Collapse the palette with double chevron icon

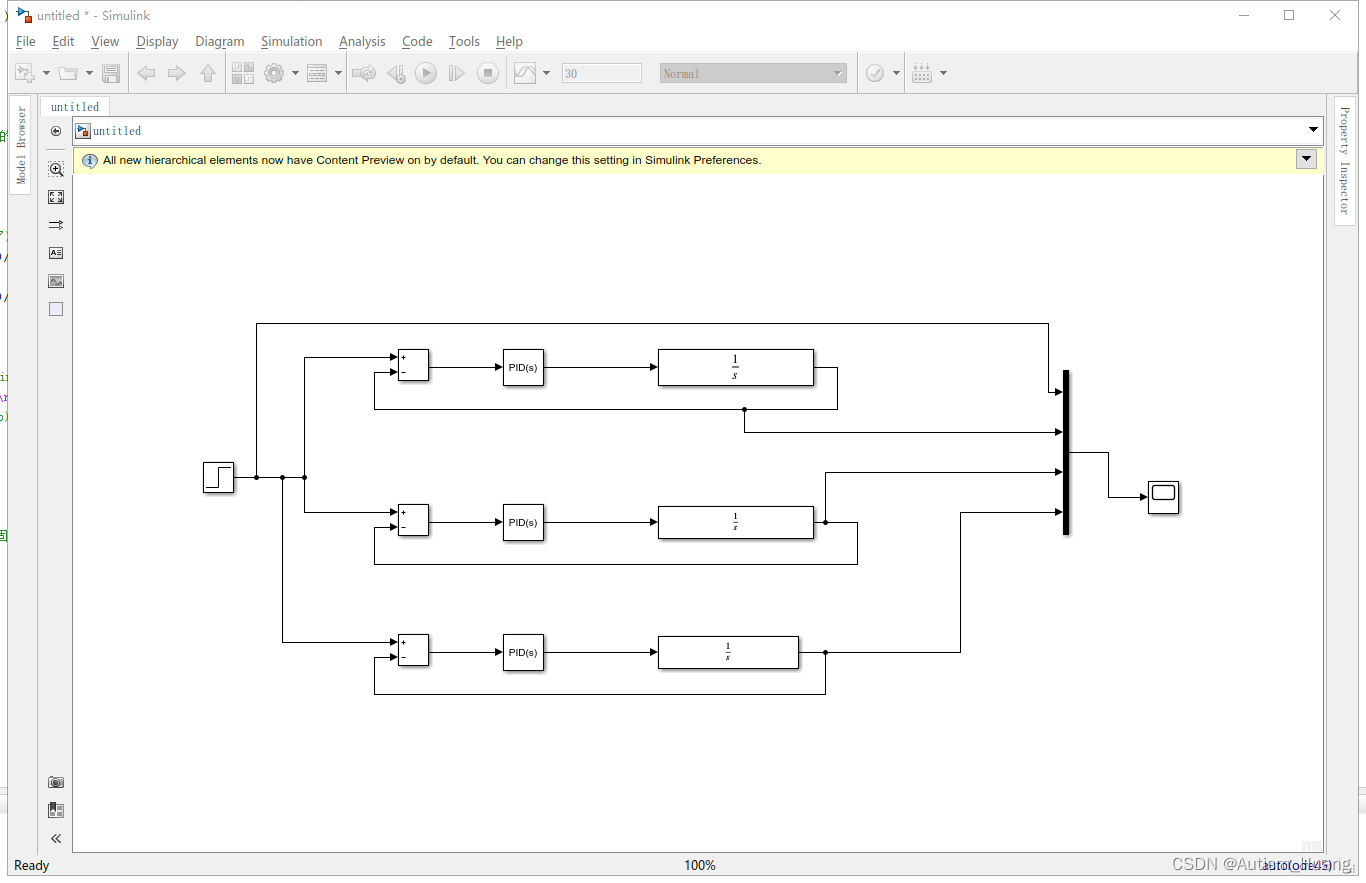tap(56, 838)
